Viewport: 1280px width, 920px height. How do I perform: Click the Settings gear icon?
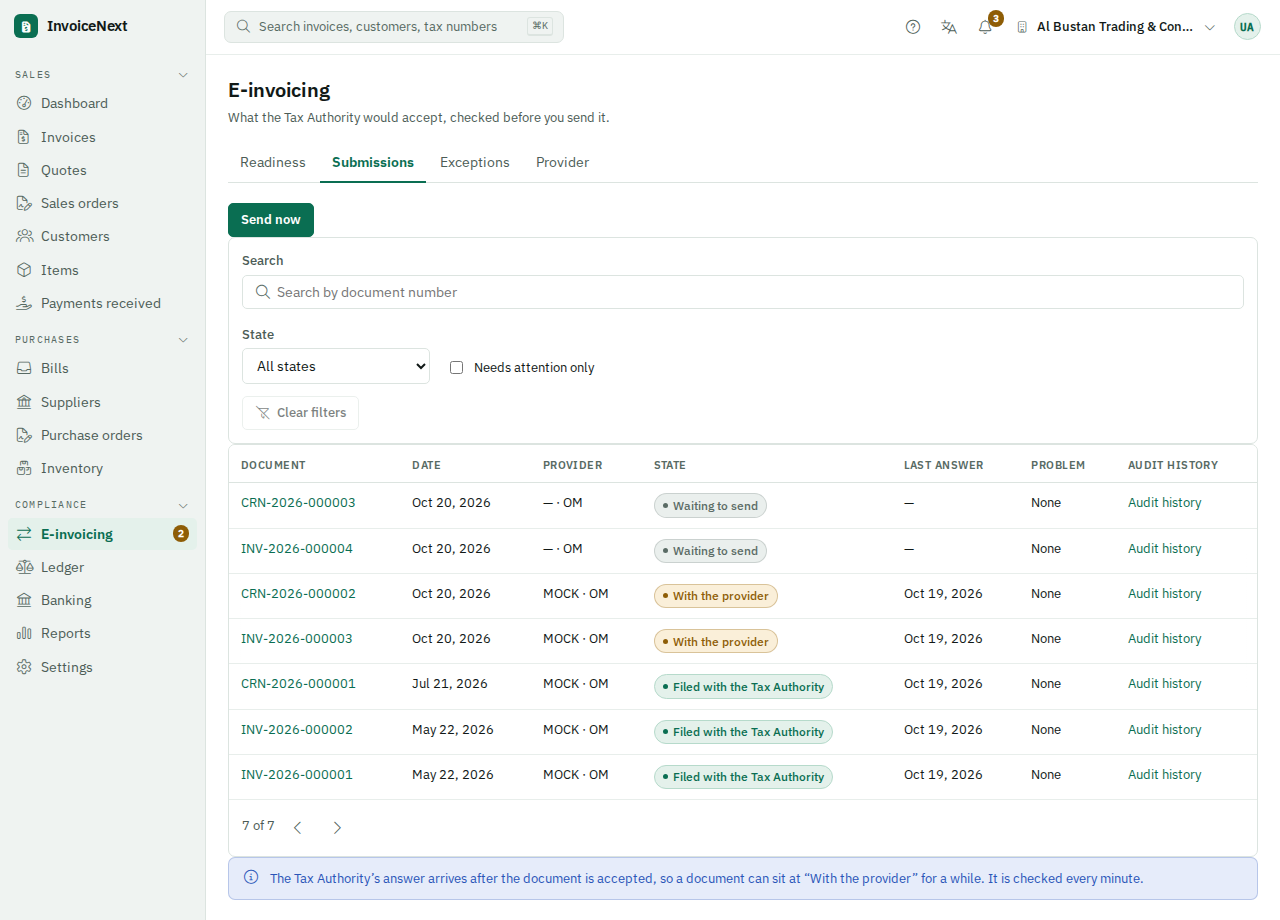coord(24,667)
